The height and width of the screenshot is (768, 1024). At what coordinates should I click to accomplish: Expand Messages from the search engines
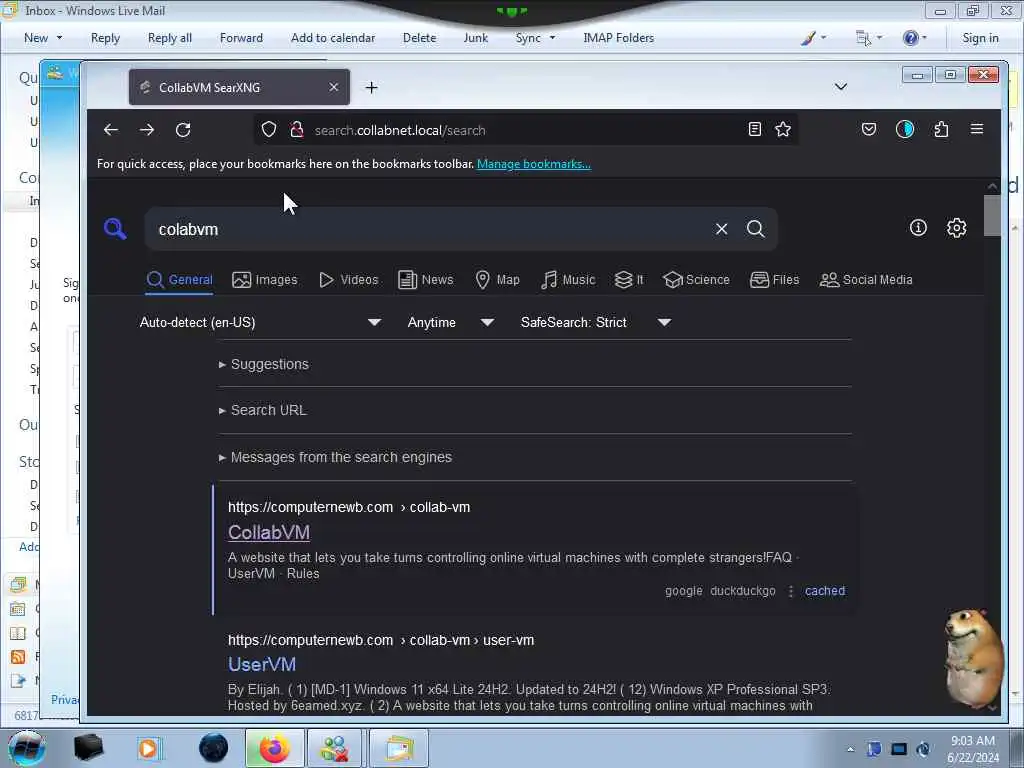pos(335,457)
